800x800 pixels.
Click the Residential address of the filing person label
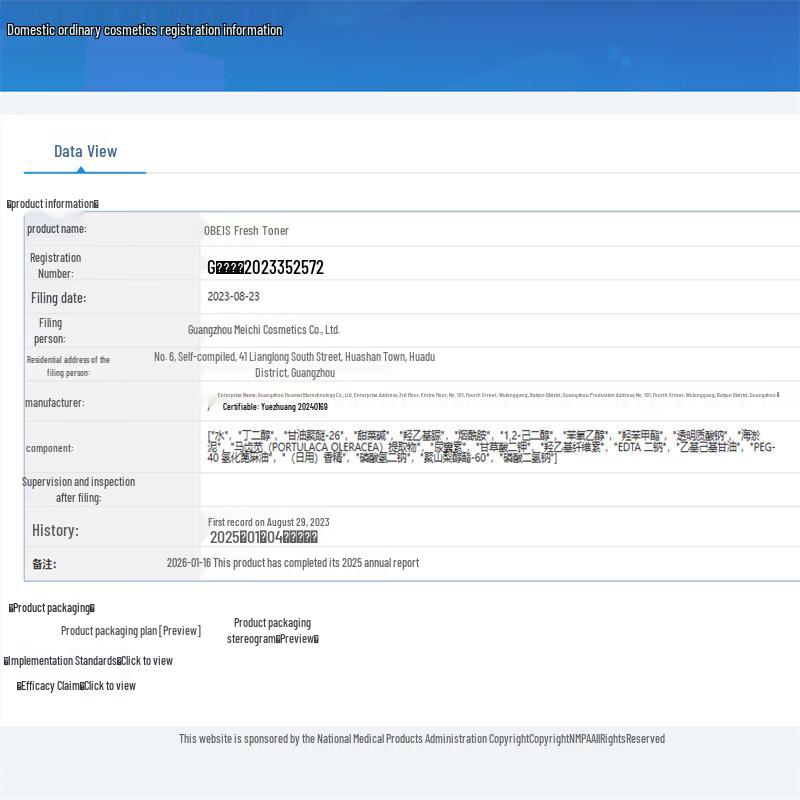[68, 366]
